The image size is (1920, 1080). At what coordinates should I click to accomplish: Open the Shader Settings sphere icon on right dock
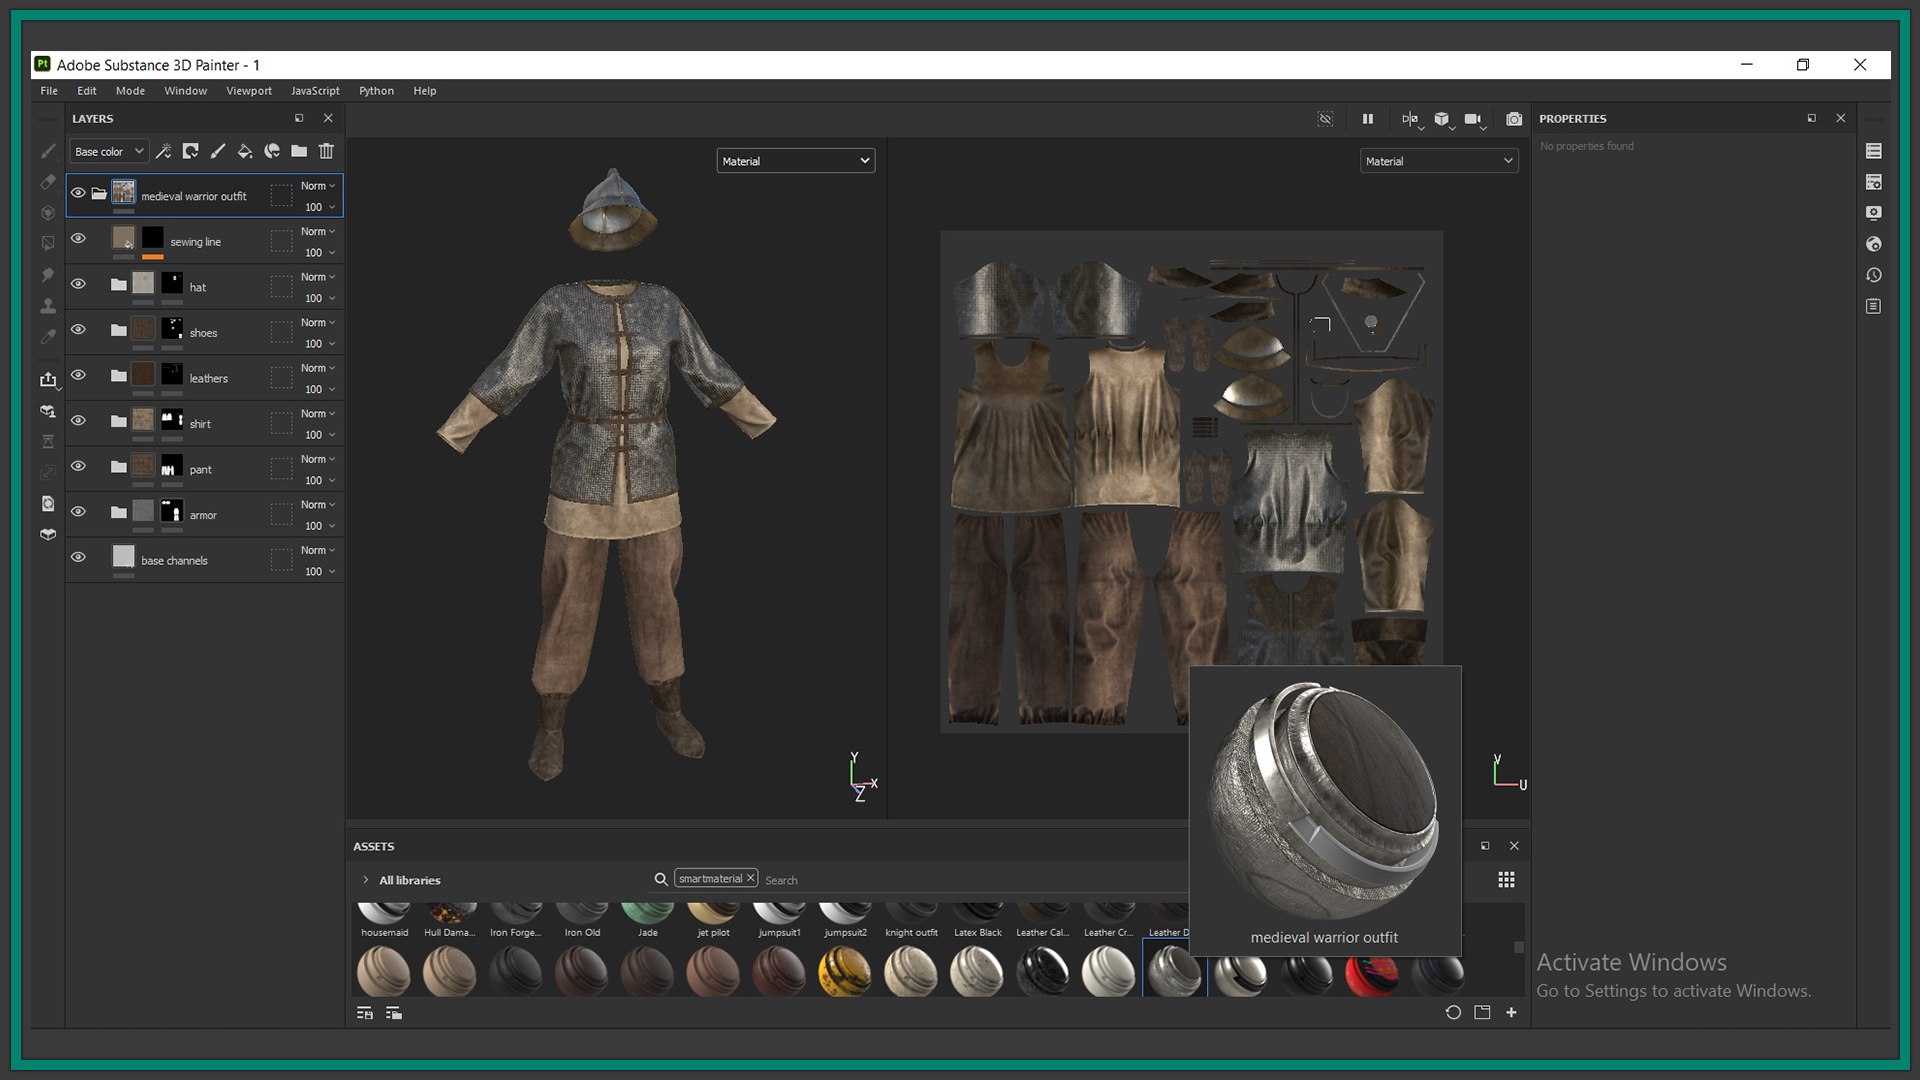coord(1874,244)
